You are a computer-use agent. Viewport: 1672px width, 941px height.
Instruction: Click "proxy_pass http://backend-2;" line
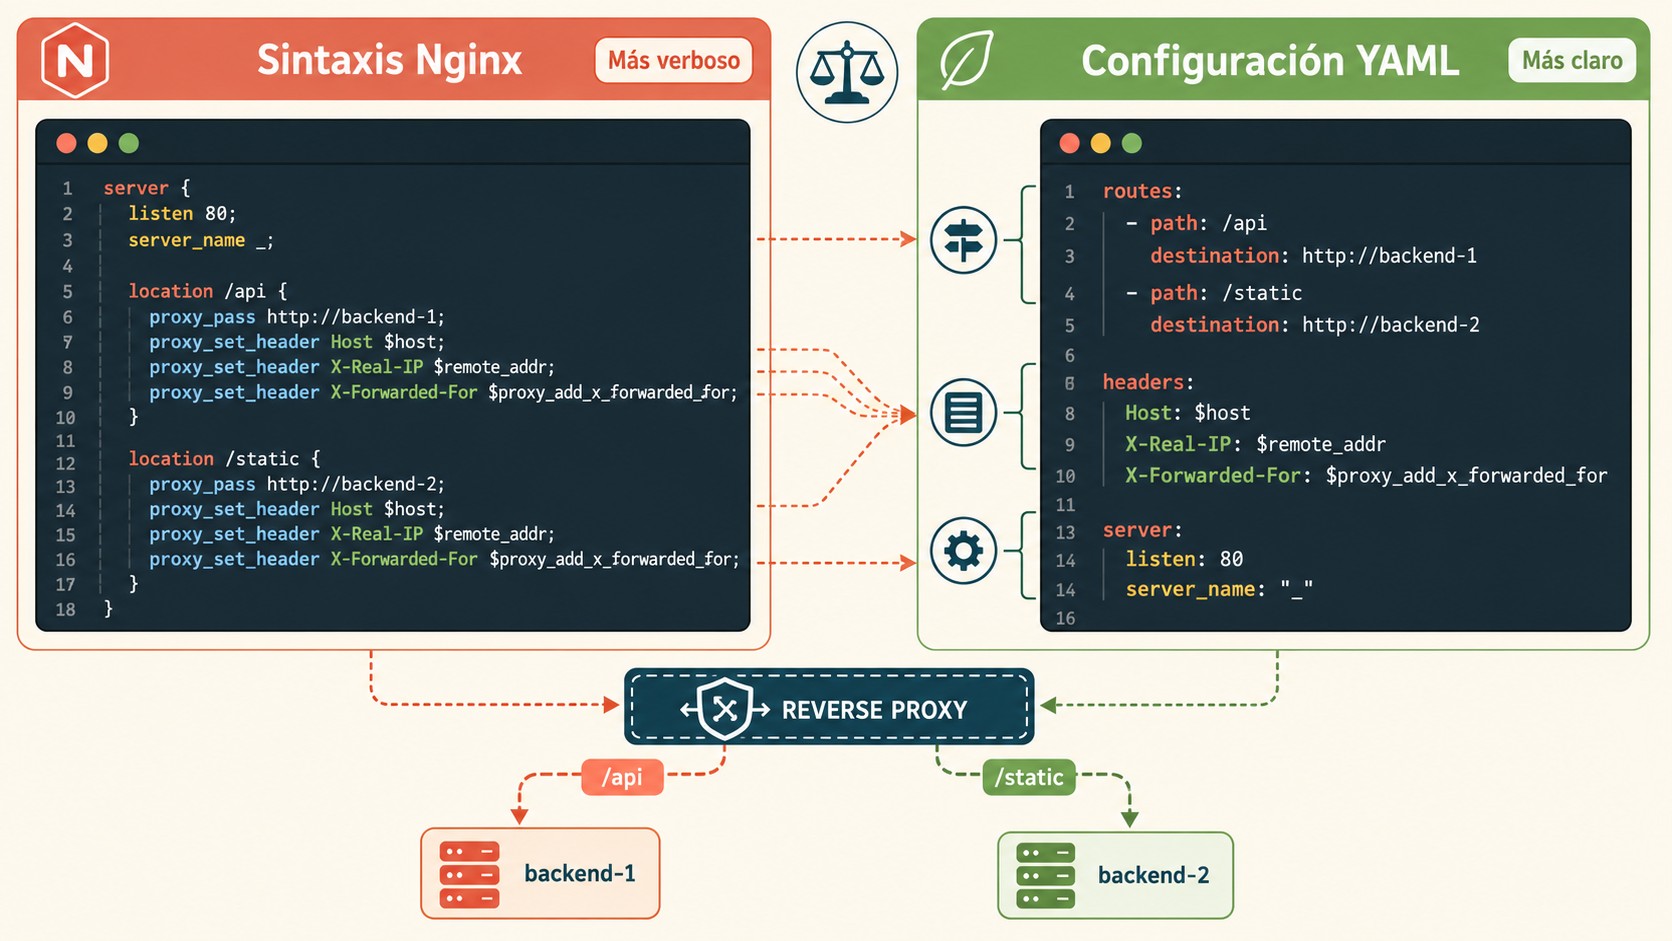(x=297, y=484)
